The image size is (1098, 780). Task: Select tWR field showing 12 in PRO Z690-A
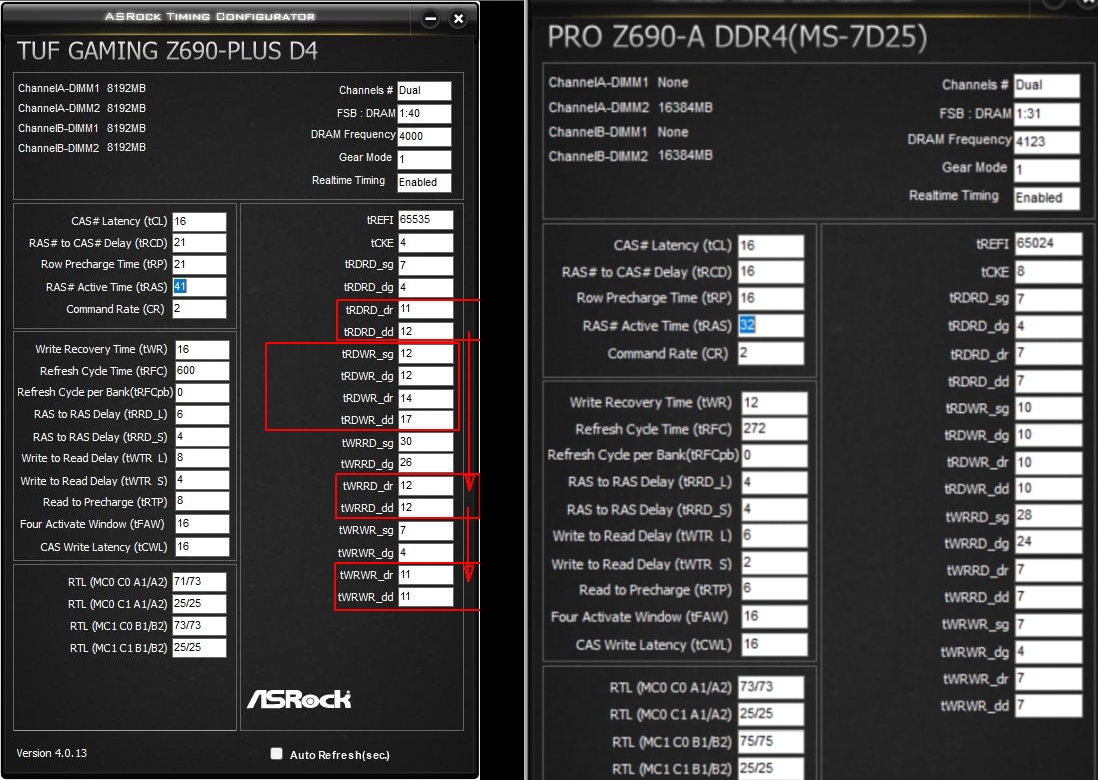774,403
